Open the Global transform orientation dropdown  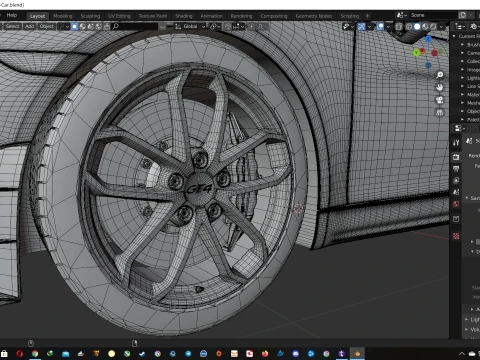pyautogui.click(x=190, y=26)
